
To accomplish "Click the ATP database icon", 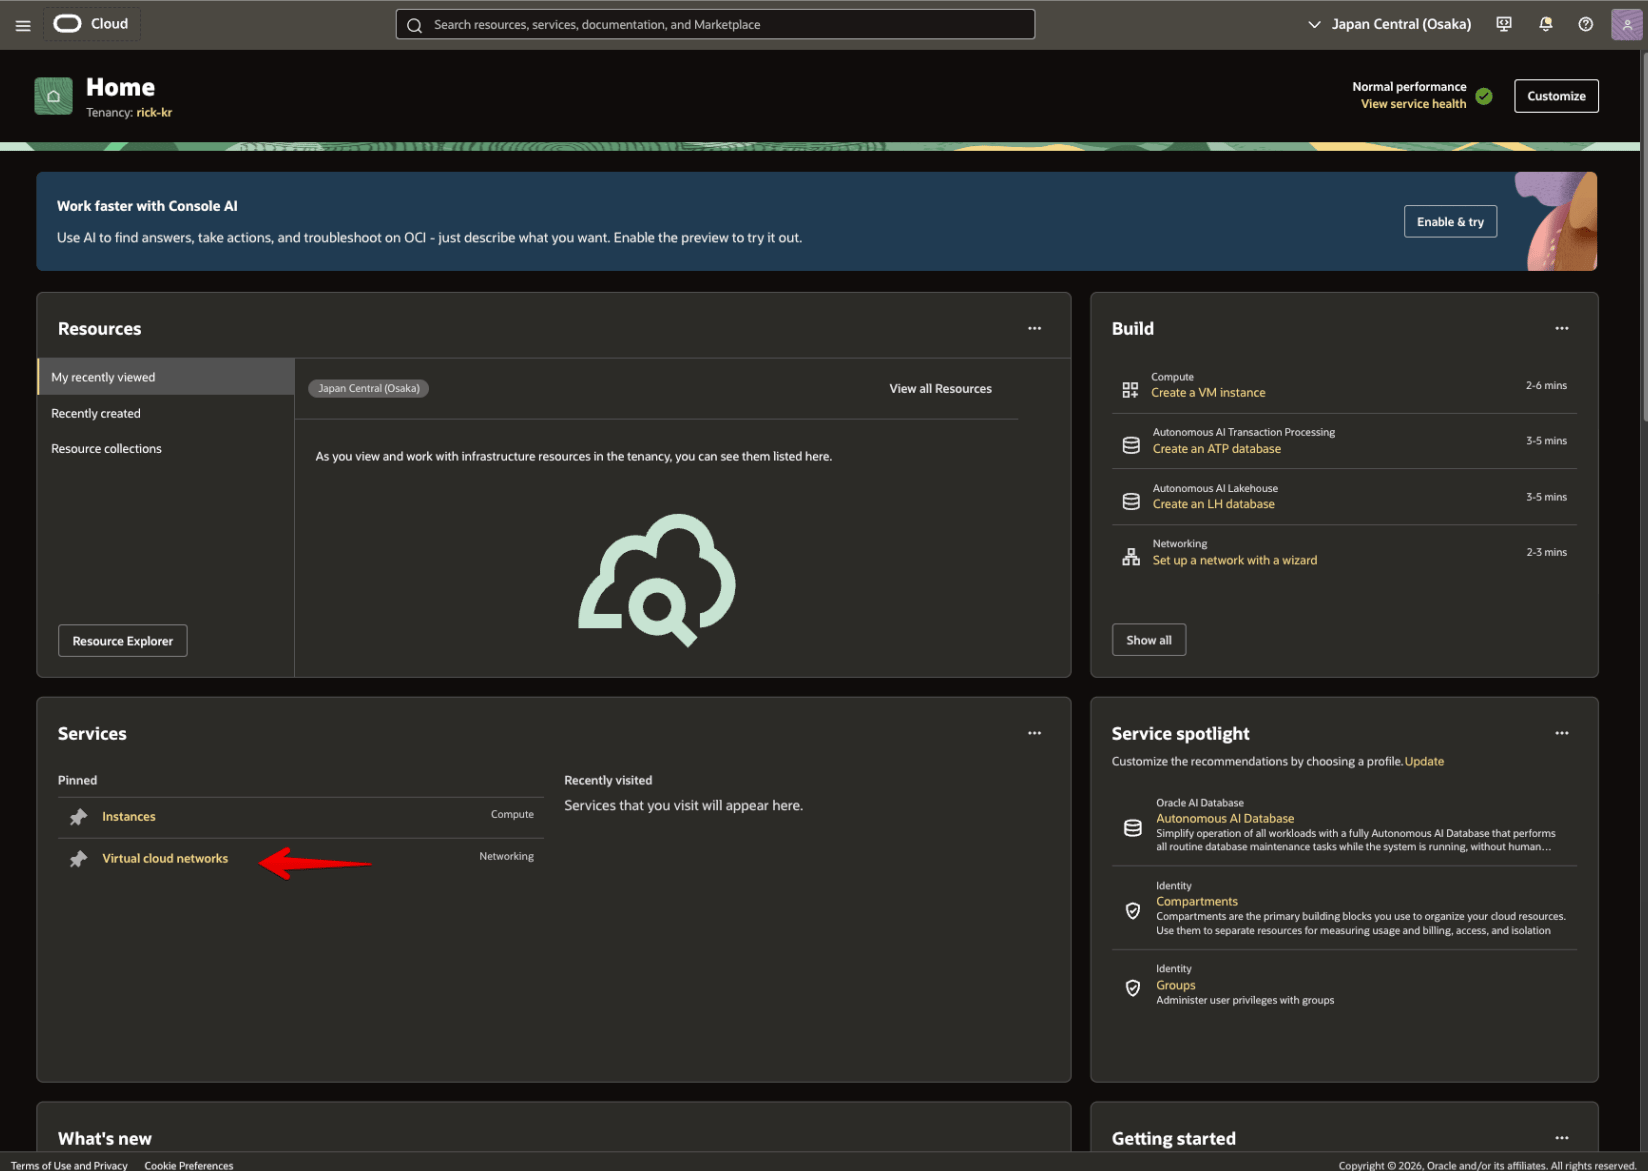I will pyautogui.click(x=1131, y=445).
